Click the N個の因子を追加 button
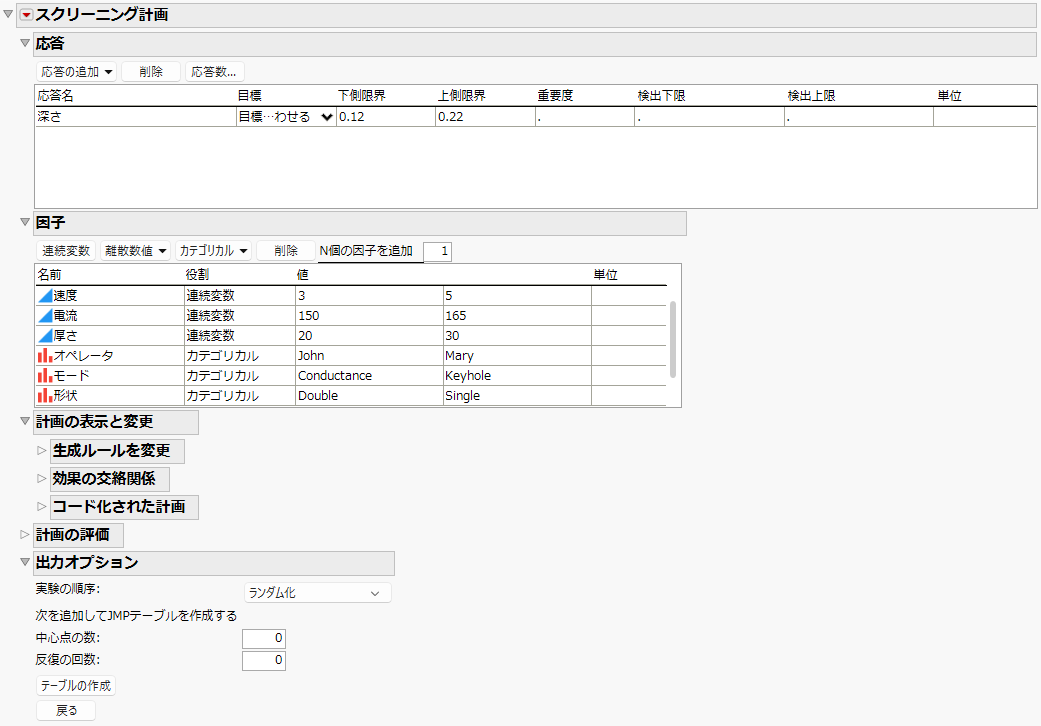Image resolution: width=1041 pixels, height=726 pixels. click(x=366, y=251)
